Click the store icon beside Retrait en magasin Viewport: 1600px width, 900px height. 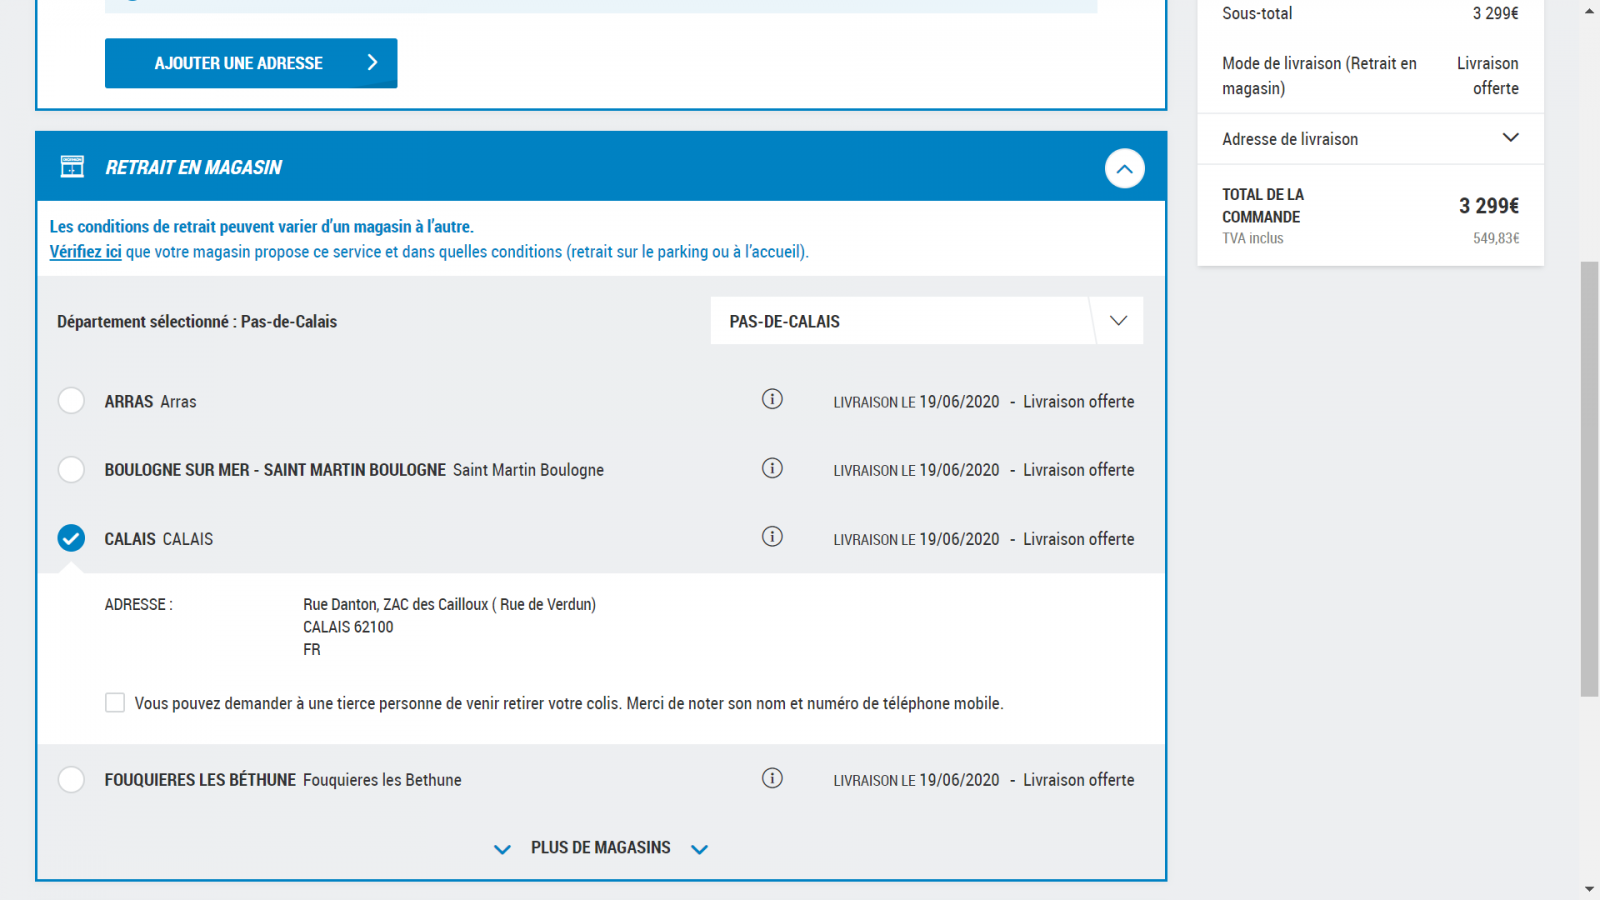[72, 166]
